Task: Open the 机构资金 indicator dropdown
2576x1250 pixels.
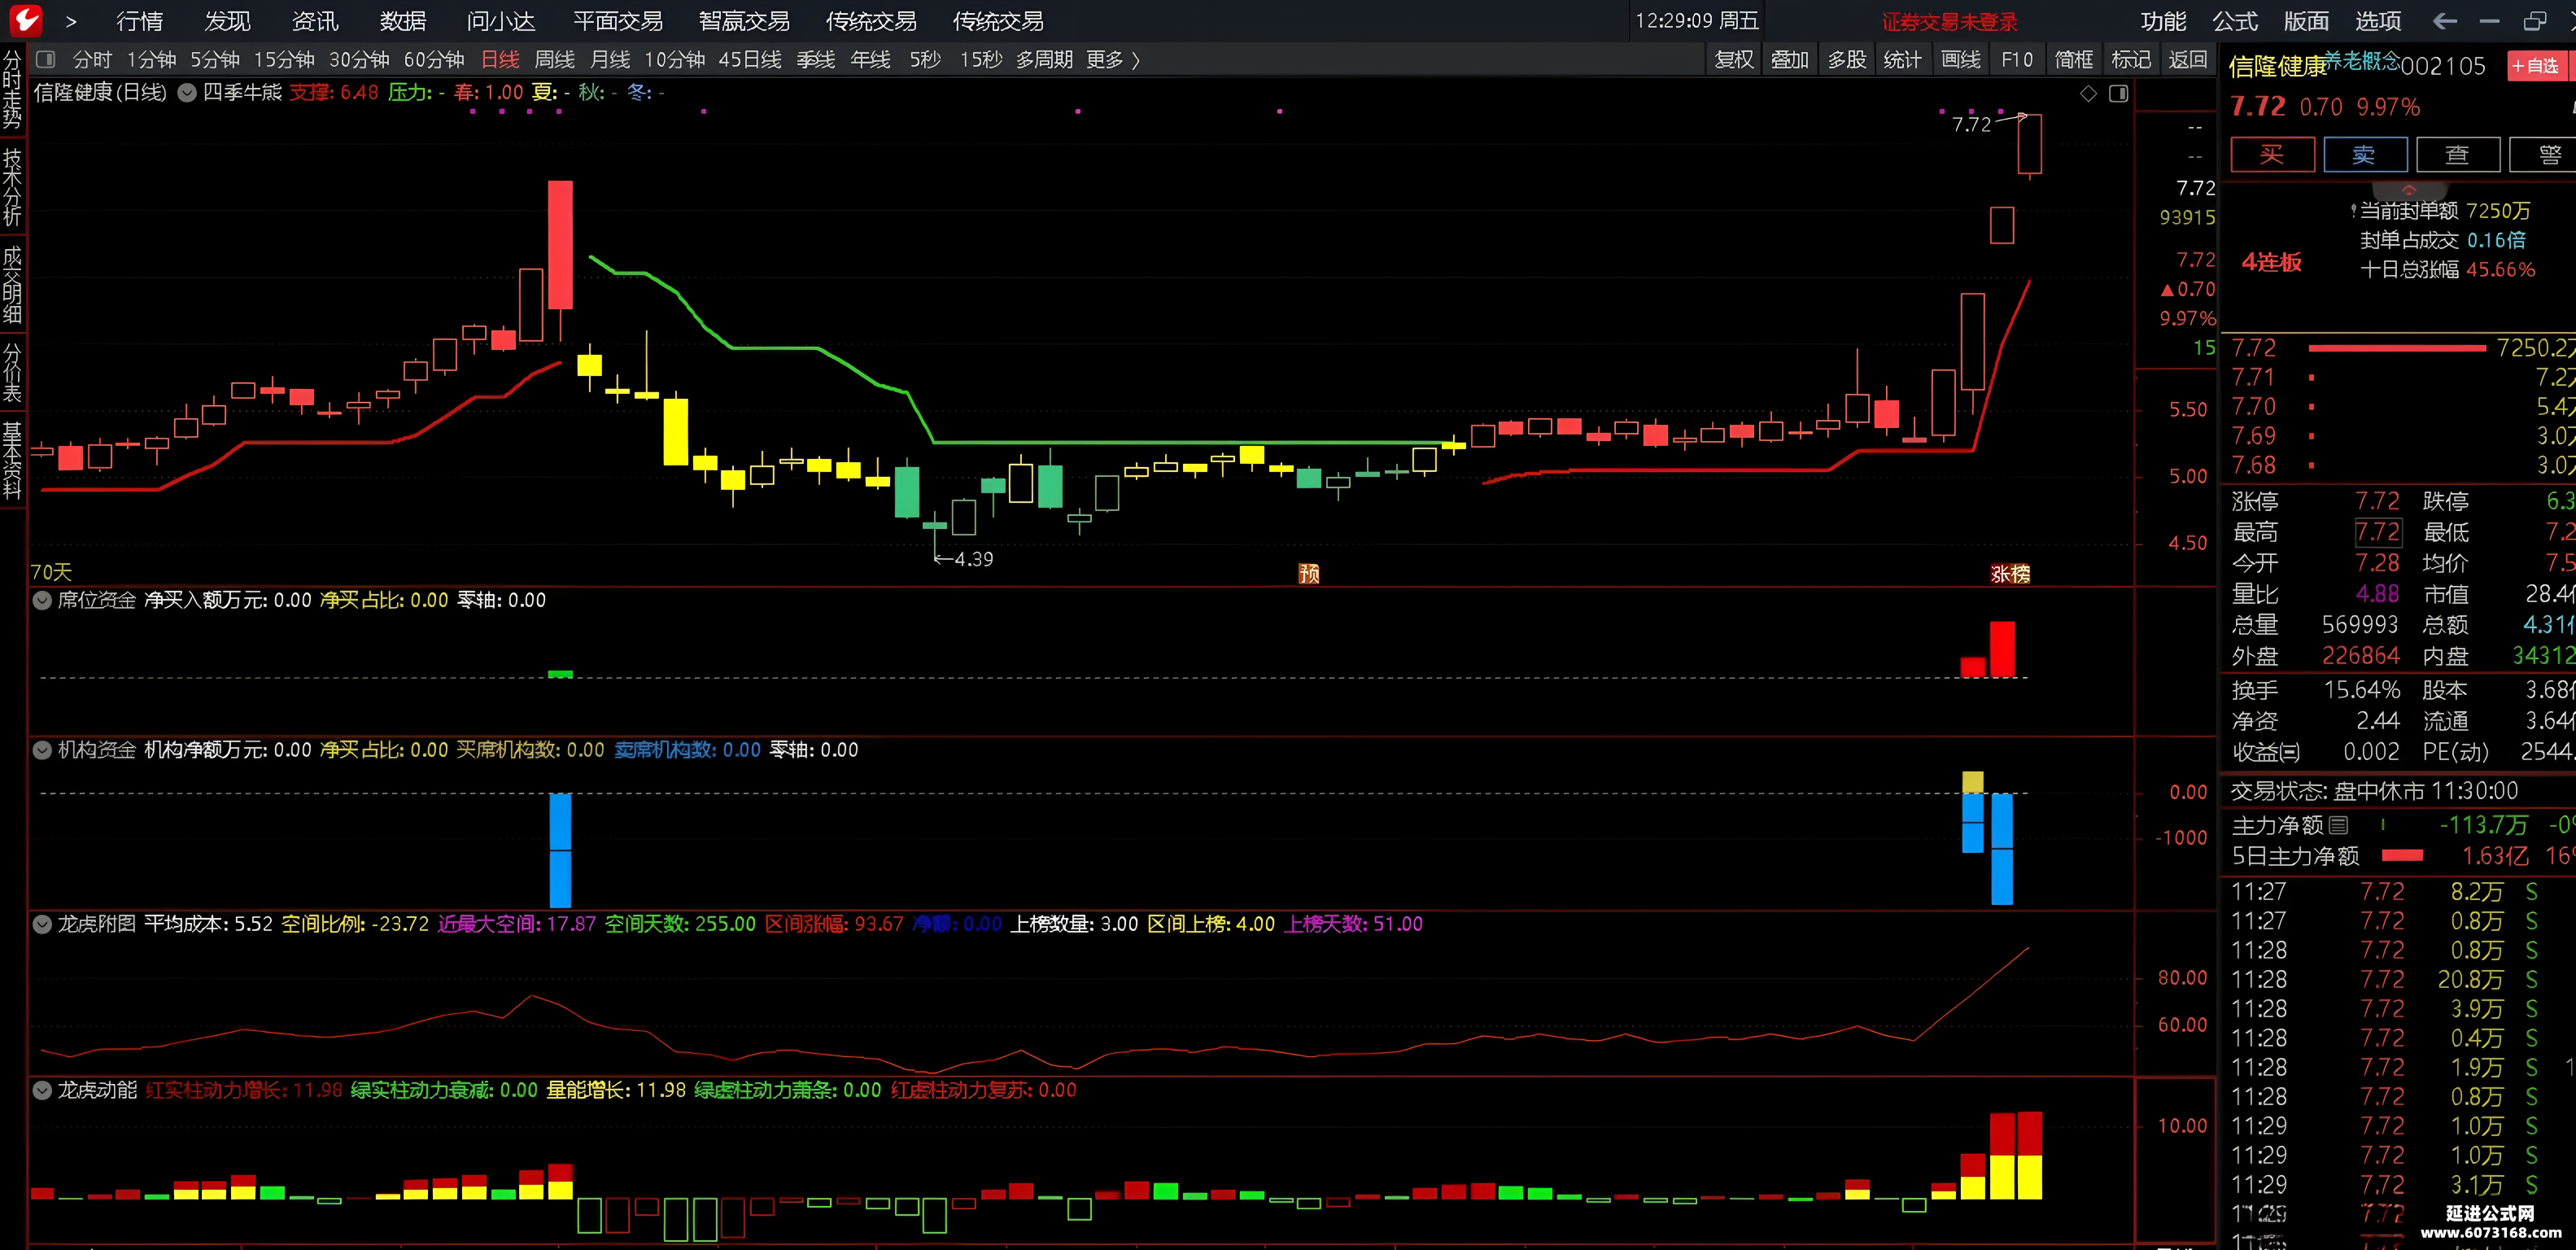Action: (42, 750)
